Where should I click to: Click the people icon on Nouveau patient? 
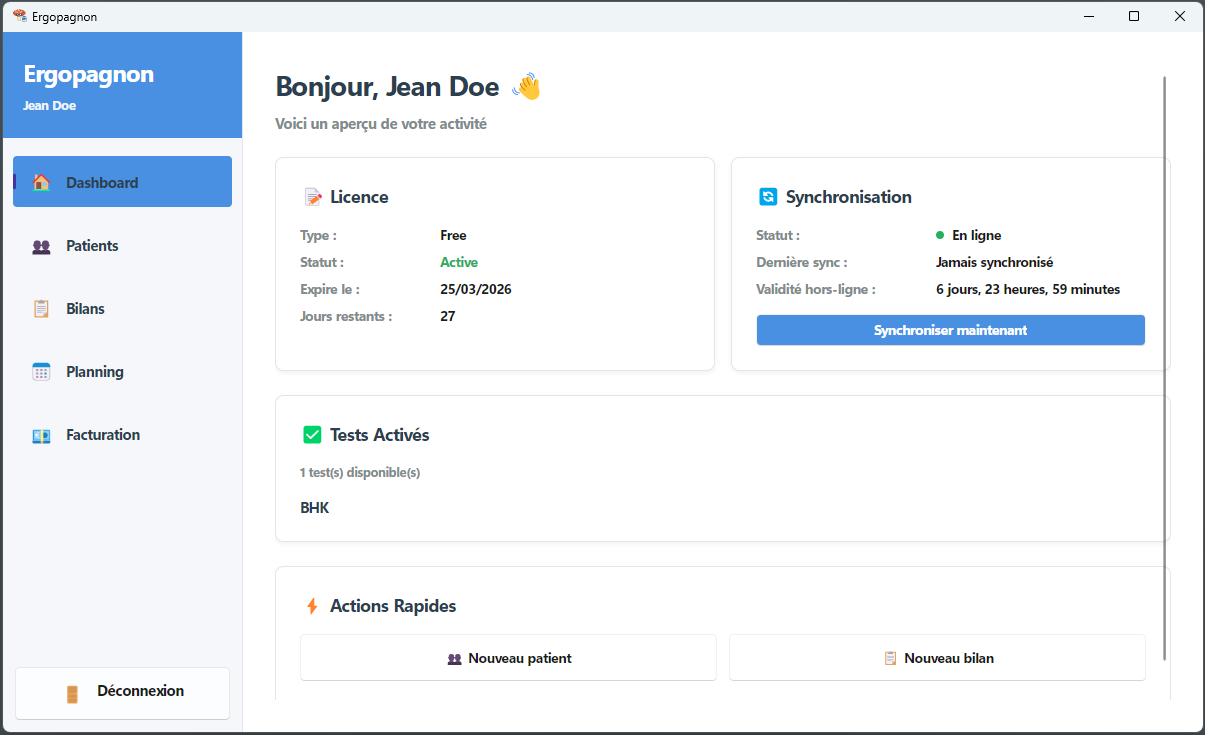(454, 659)
